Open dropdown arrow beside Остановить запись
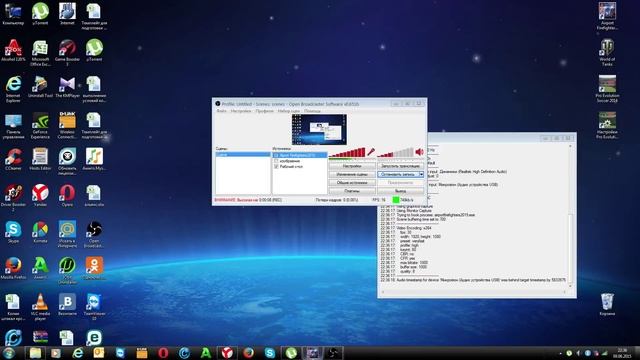Viewport: 640px width, 360px height. click(x=422, y=174)
